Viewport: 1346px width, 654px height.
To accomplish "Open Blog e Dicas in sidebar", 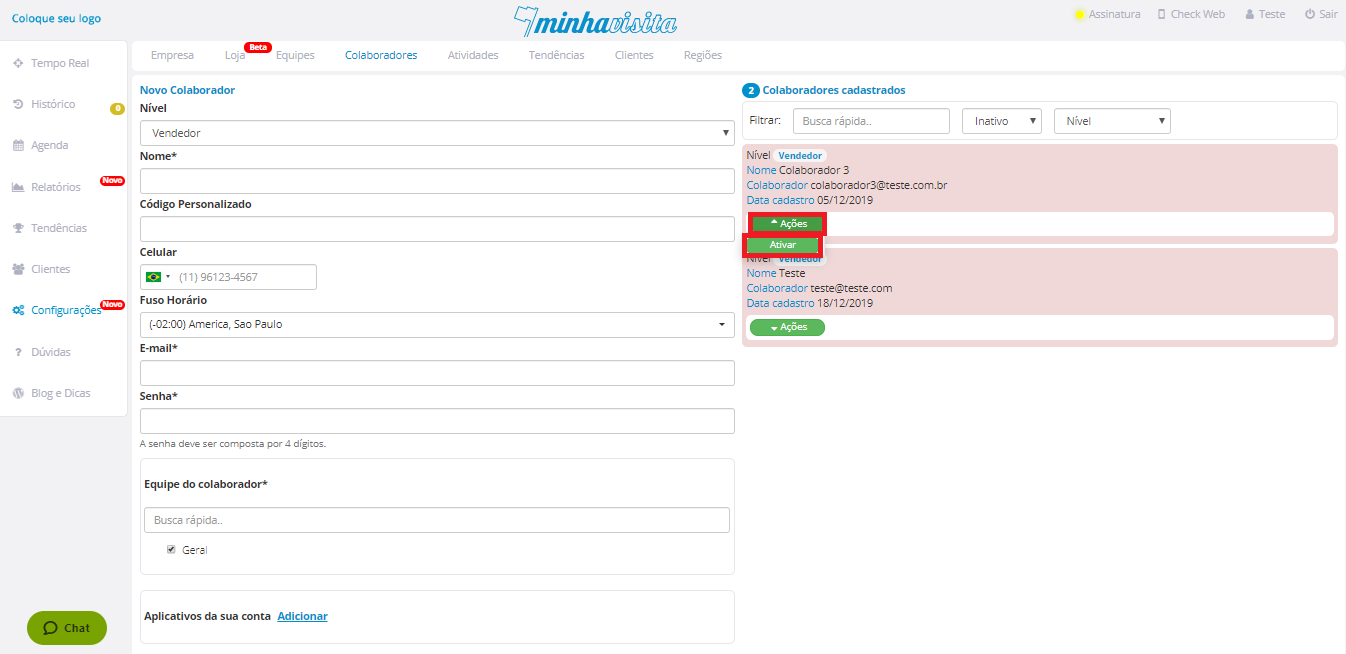I will tap(60, 393).
